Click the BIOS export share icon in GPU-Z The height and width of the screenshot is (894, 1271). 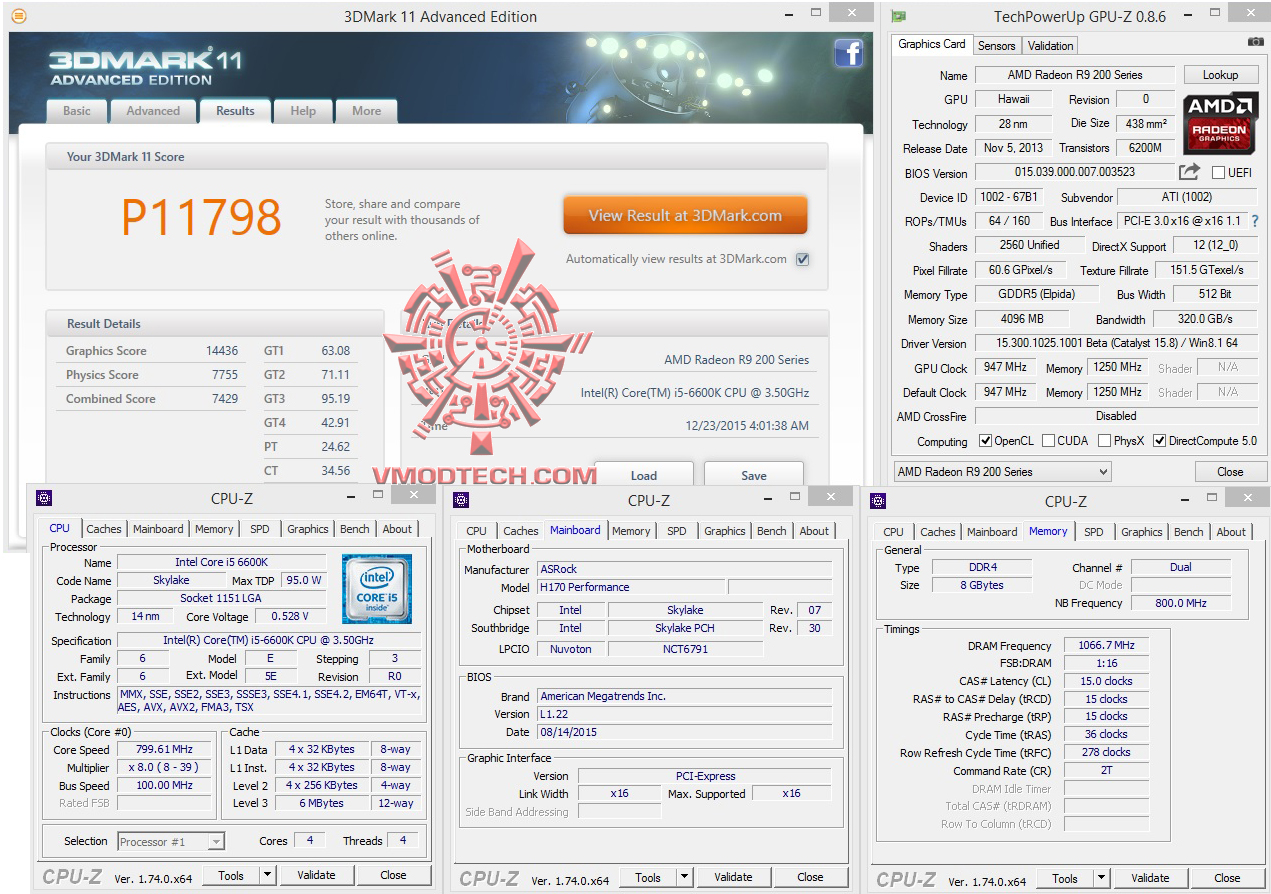[1189, 172]
